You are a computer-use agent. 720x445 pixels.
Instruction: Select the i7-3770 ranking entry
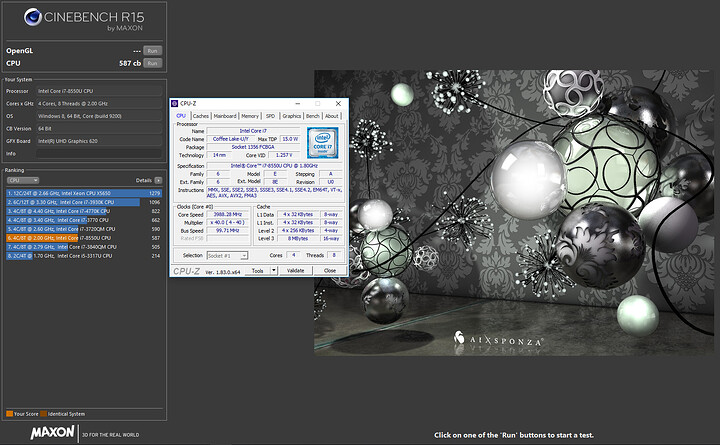[84, 220]
